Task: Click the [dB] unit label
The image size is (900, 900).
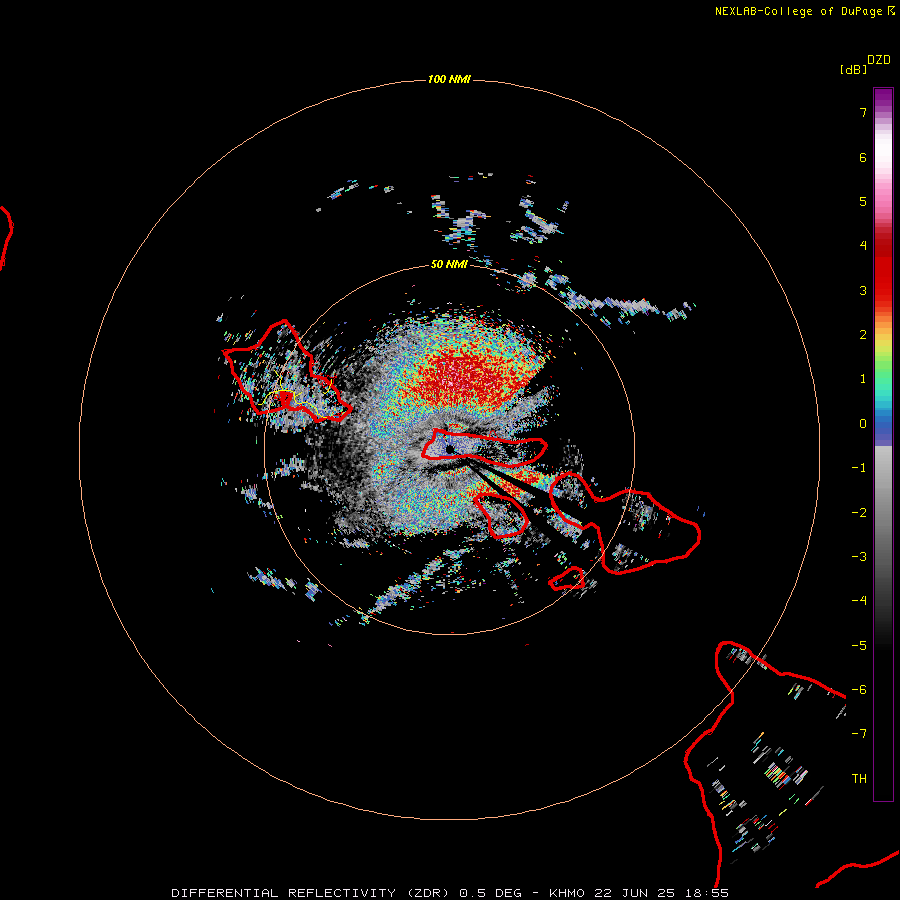Action: coord(853,69)
